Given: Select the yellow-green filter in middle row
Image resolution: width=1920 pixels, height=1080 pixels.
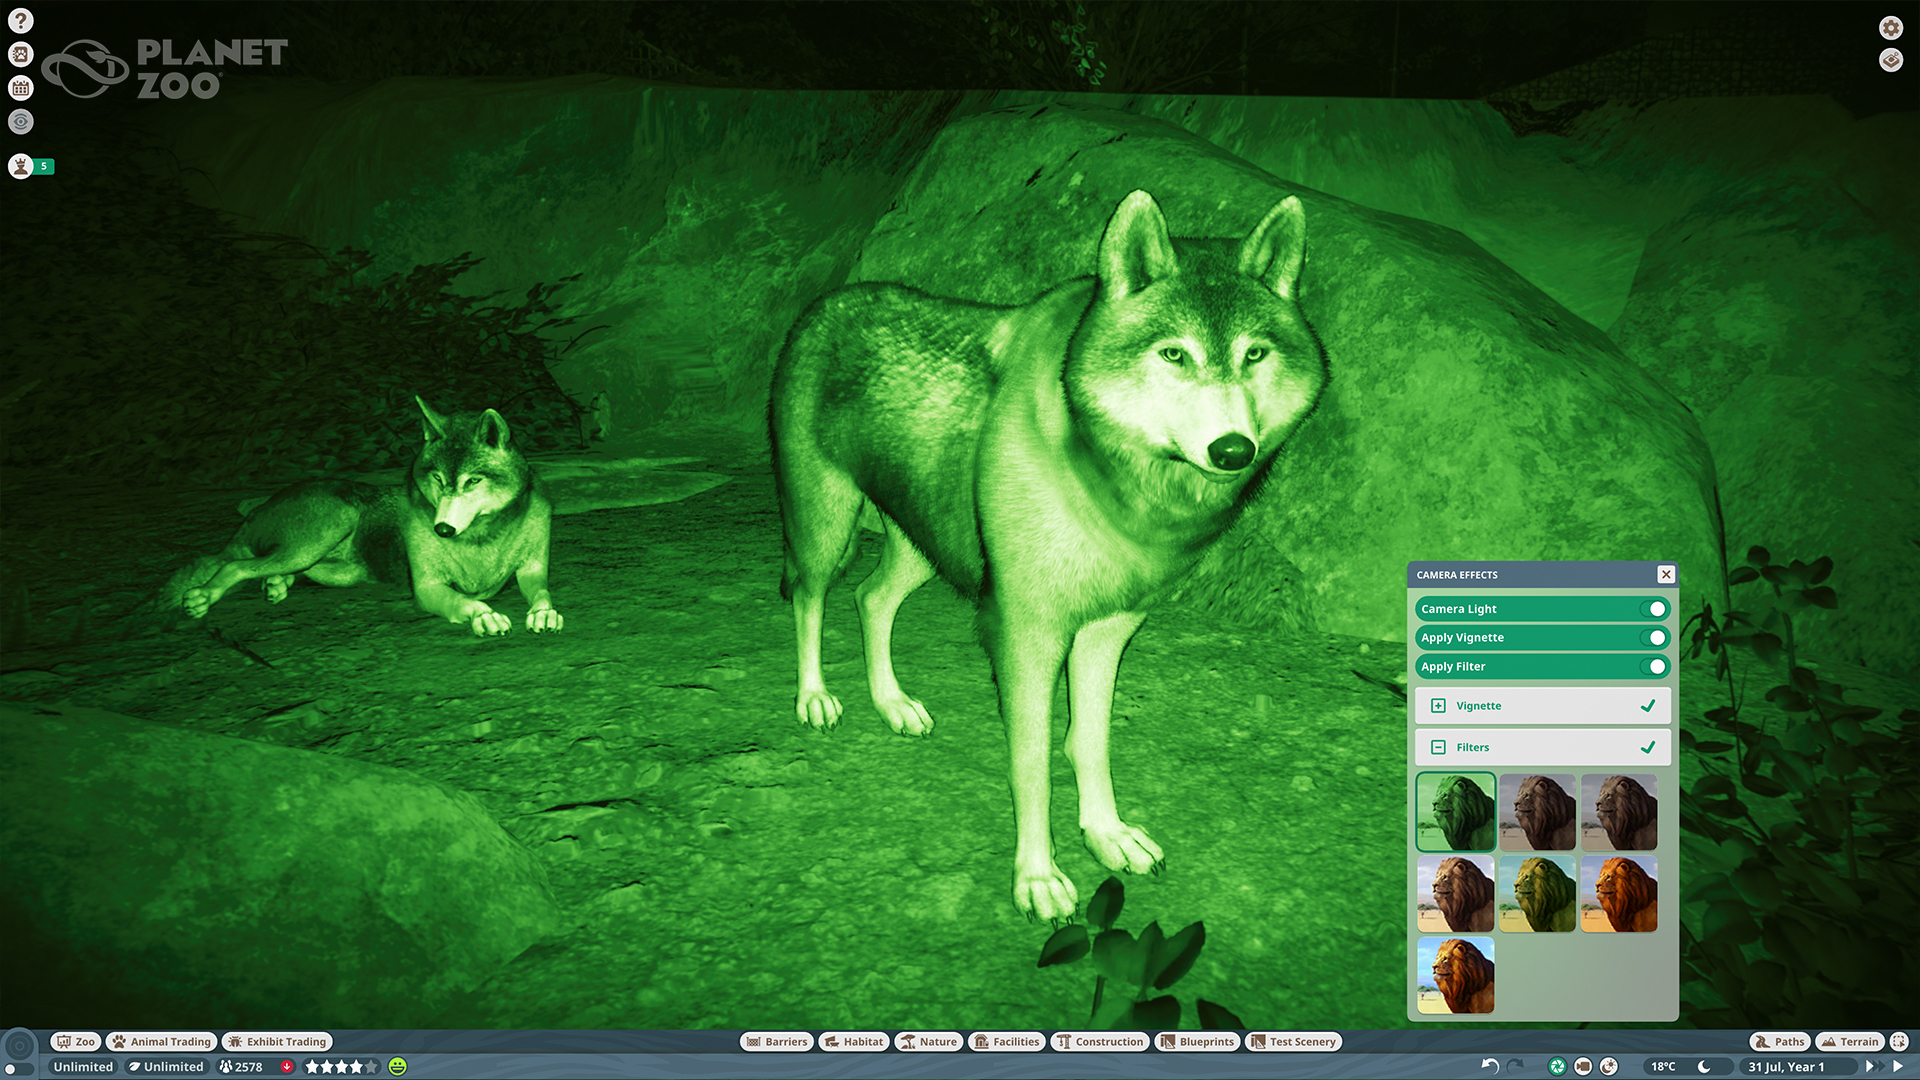Looking at the screenshot, I should (x=1538, y=894).
